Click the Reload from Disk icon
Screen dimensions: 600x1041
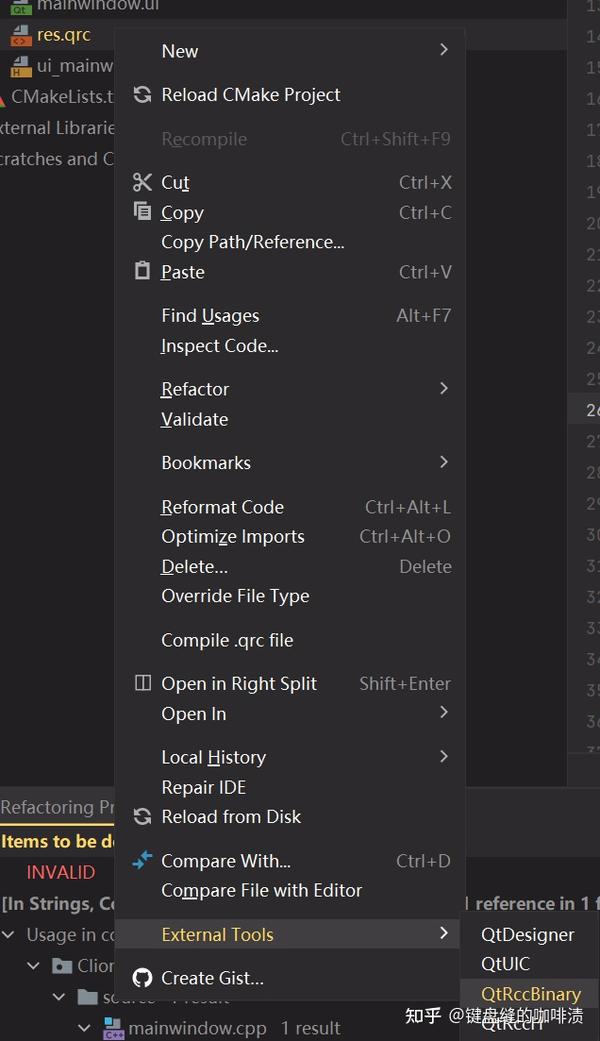[142, 817]
